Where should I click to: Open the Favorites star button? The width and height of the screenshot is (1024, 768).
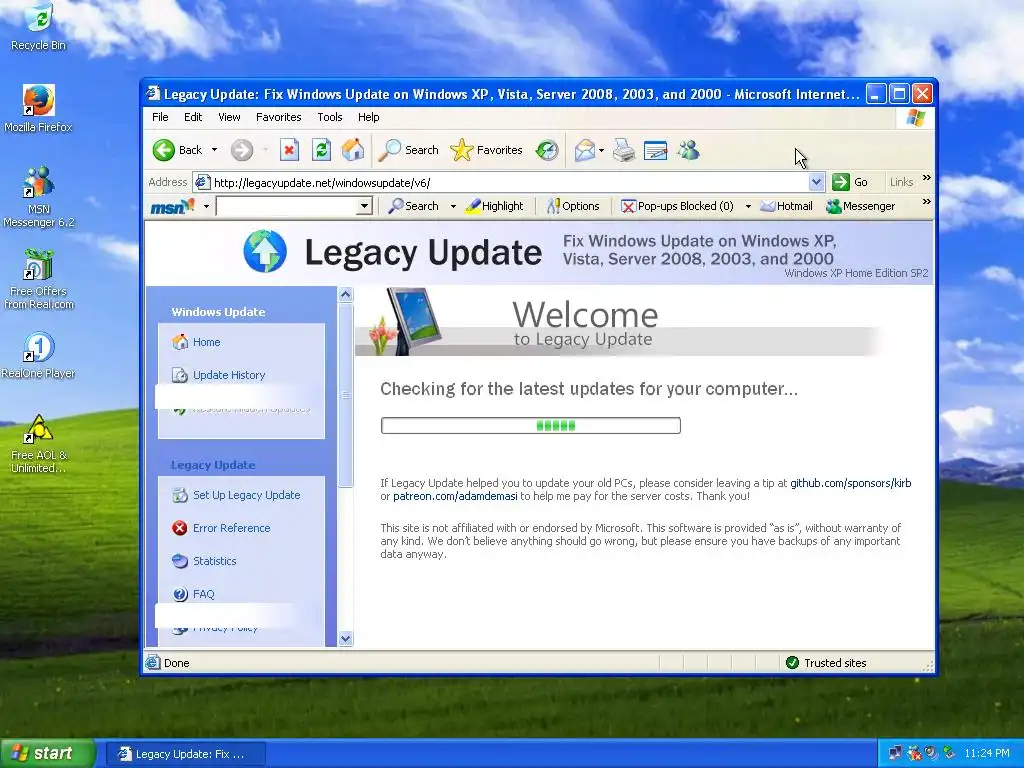[487, 150]
